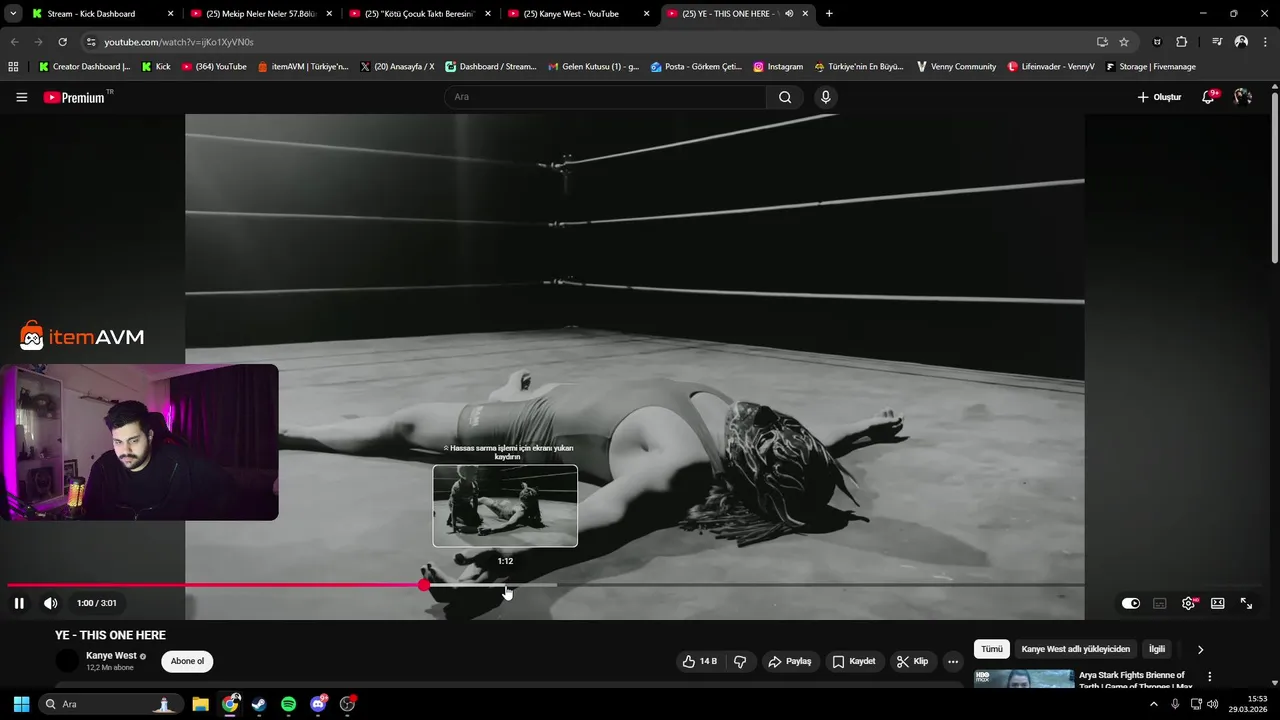Open the media controls music-note button
The width and height of the screenshot is (1280, 720).
tap(1217, 42)
